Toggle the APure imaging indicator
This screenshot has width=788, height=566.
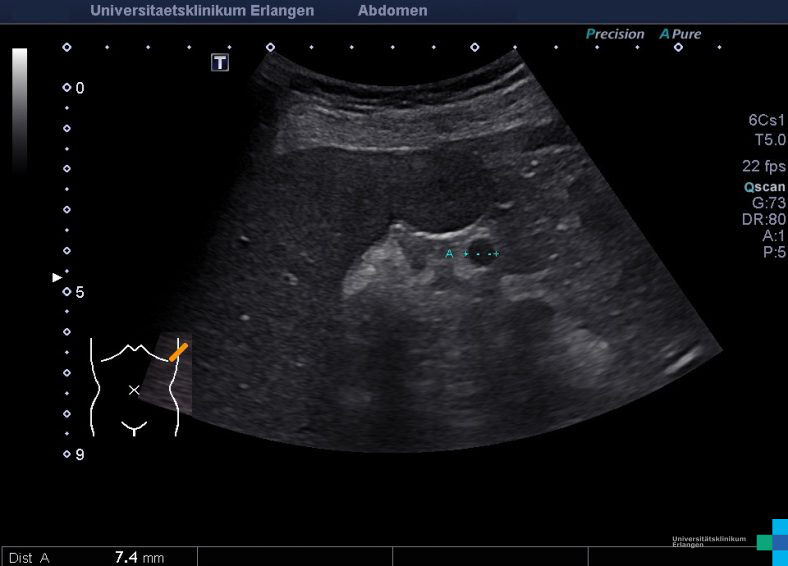point(680,34)
